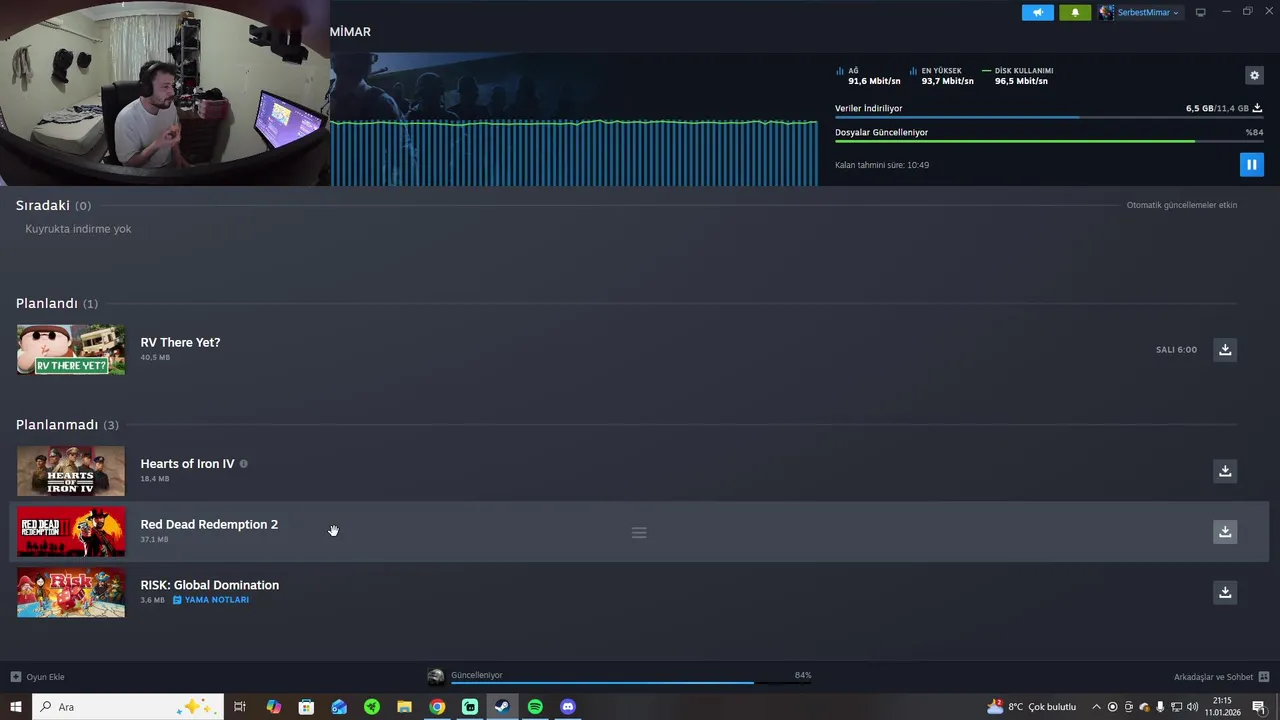Open Task View on the taskbar
This screenshot has width=1280, height=720.
(240, 707)
